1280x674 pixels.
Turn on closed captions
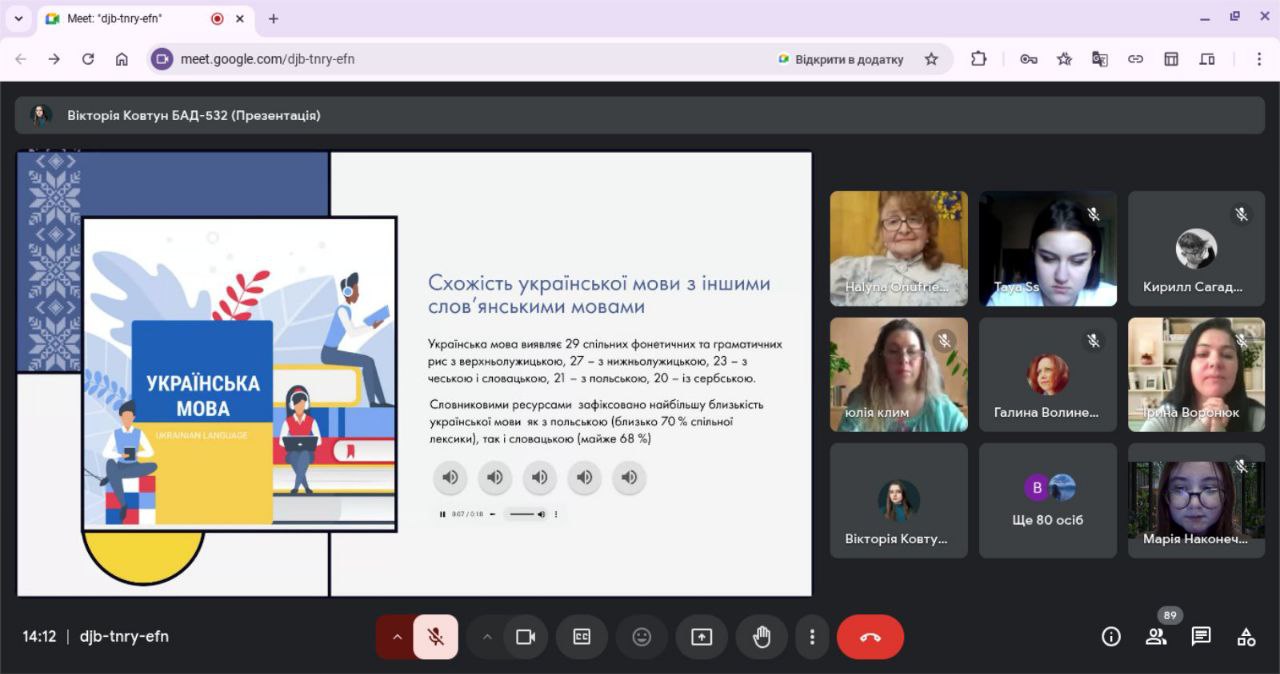pos(581,637)
